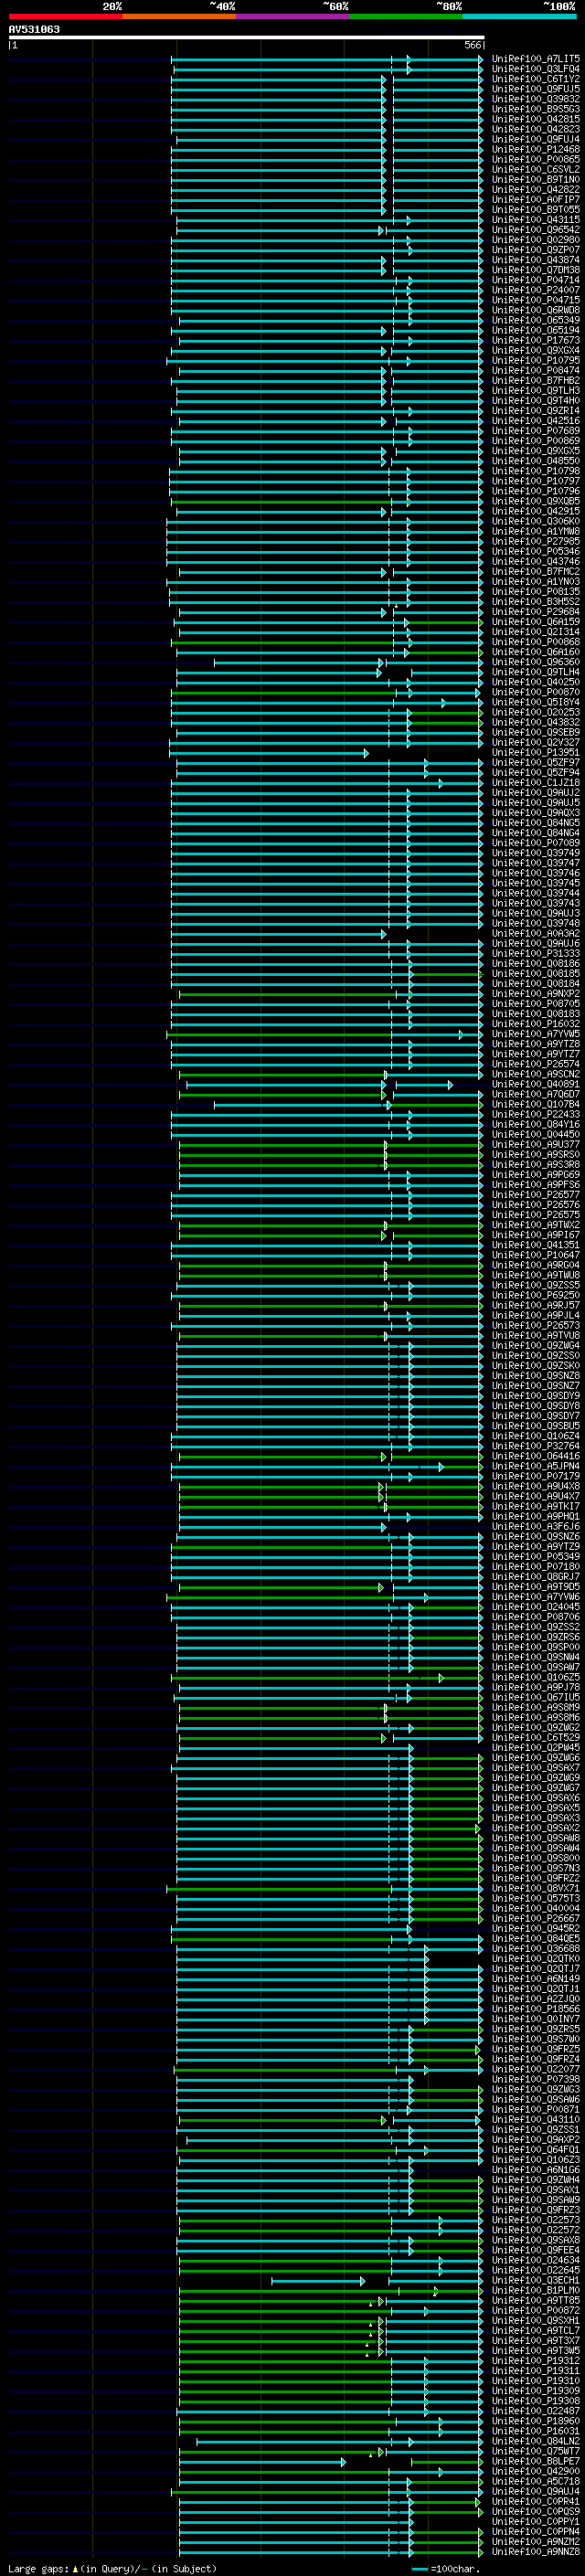Select hit UniRef100_P17673
This screenshot has height=2576, width=585.
click(x=536, y=340)
